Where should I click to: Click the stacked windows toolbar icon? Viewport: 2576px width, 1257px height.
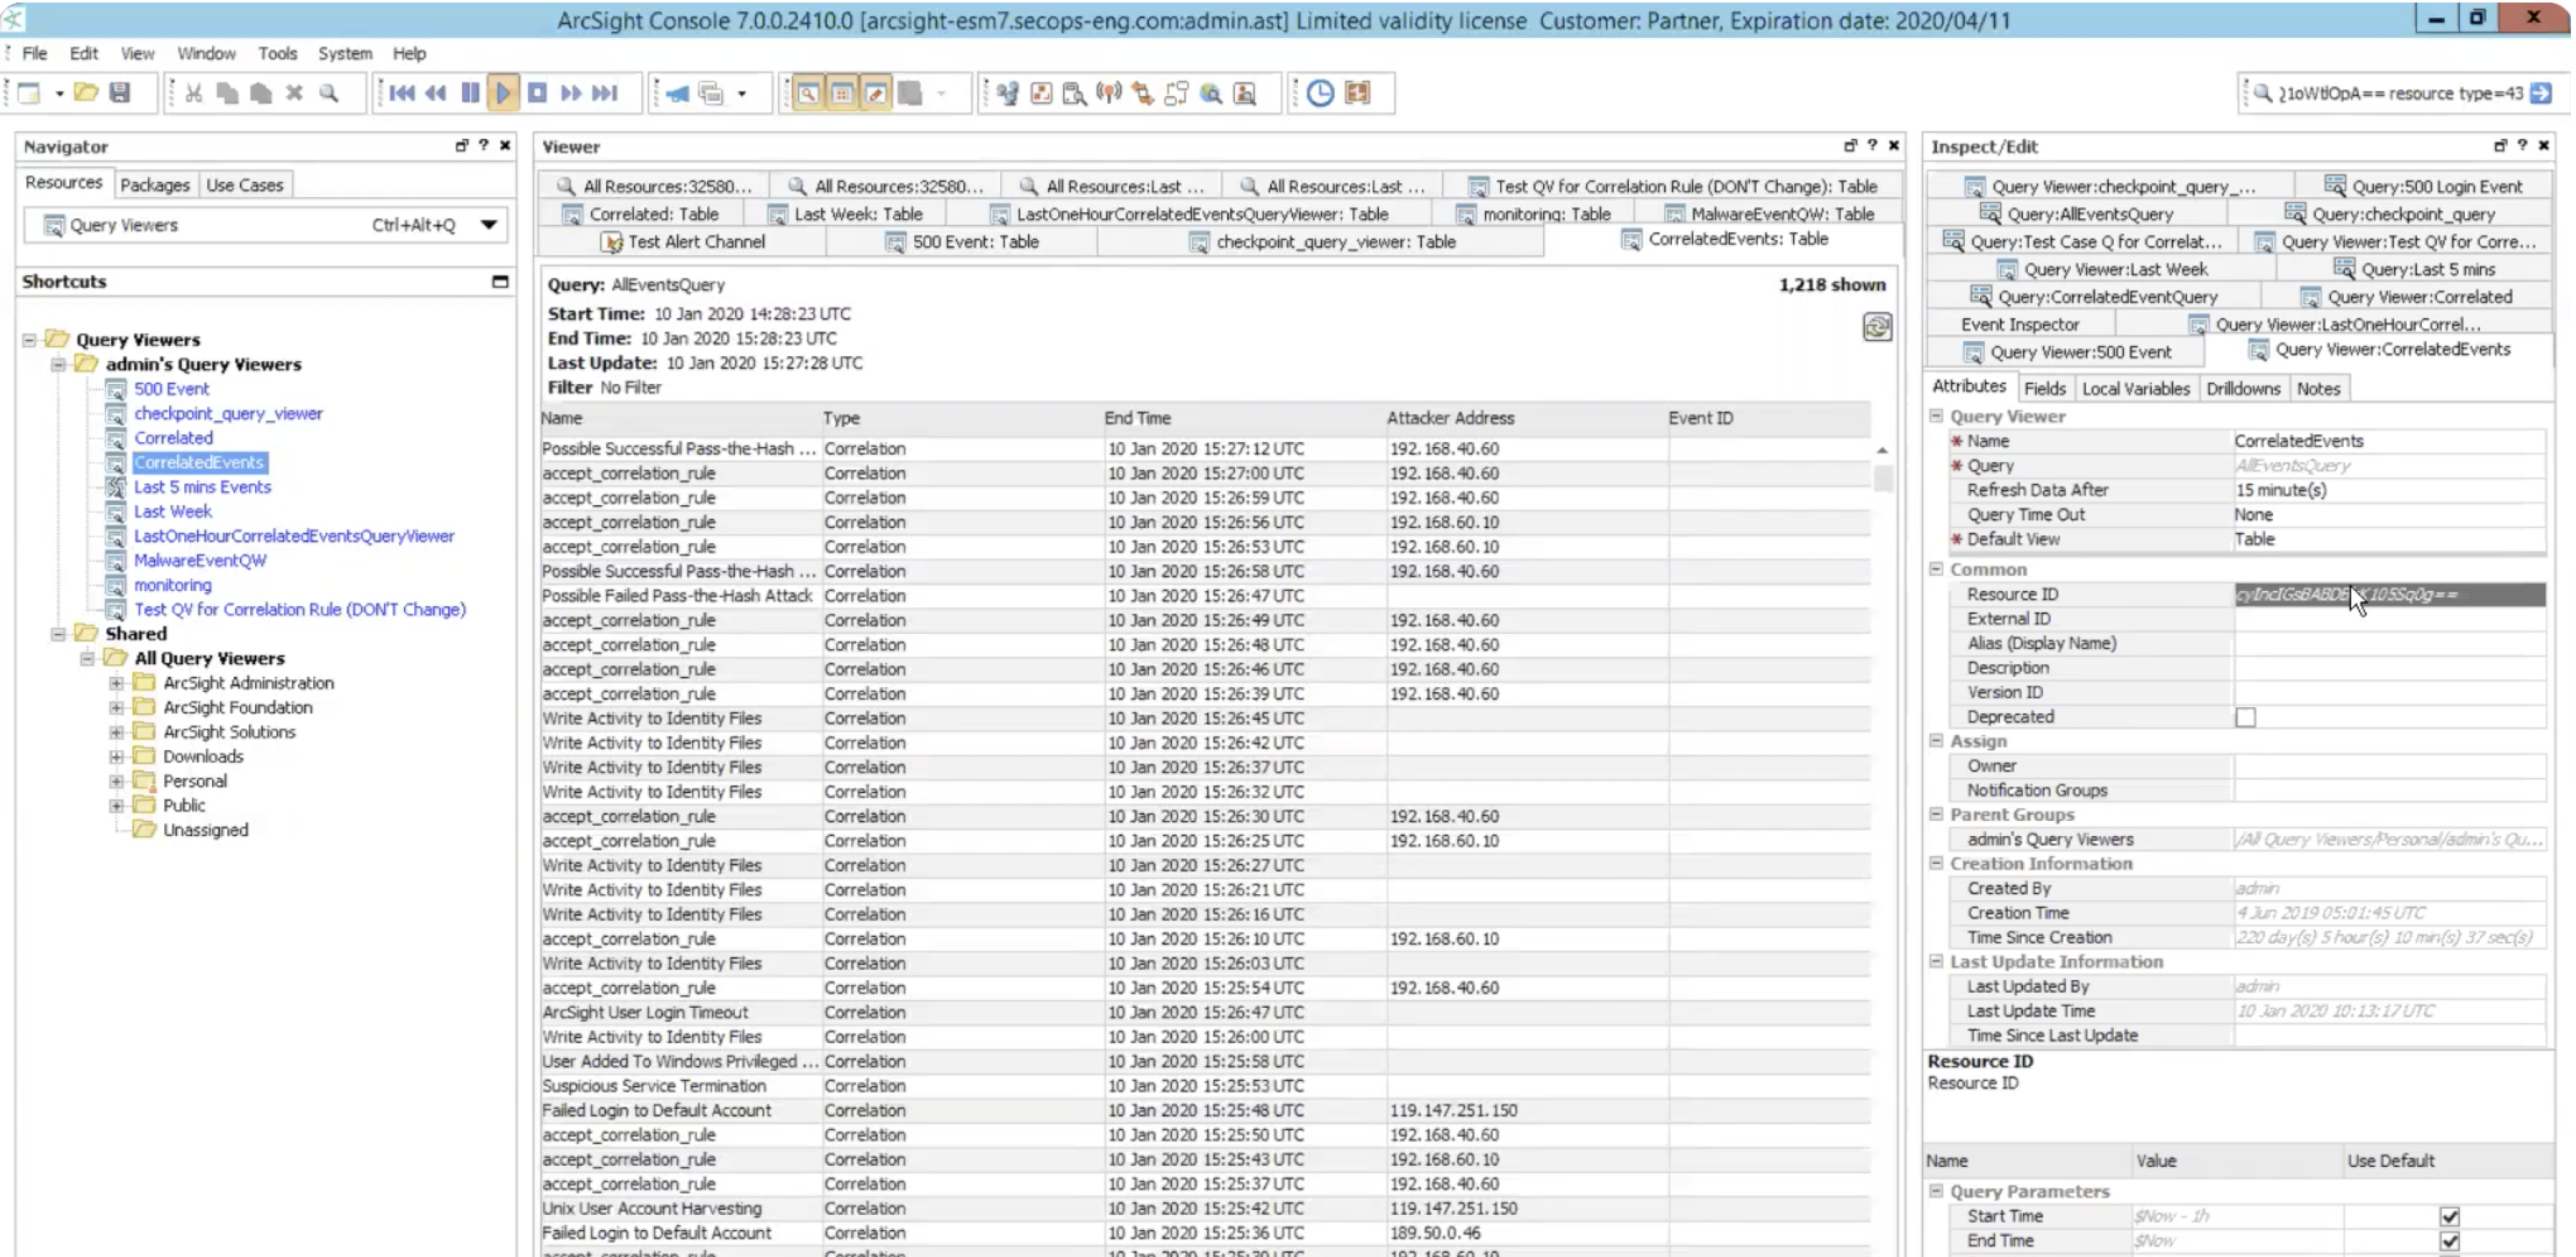711,93
